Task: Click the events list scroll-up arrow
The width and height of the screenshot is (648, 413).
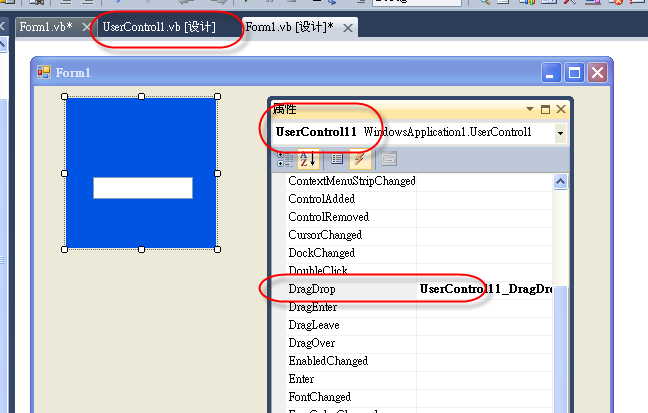Action: pos(560,182)
